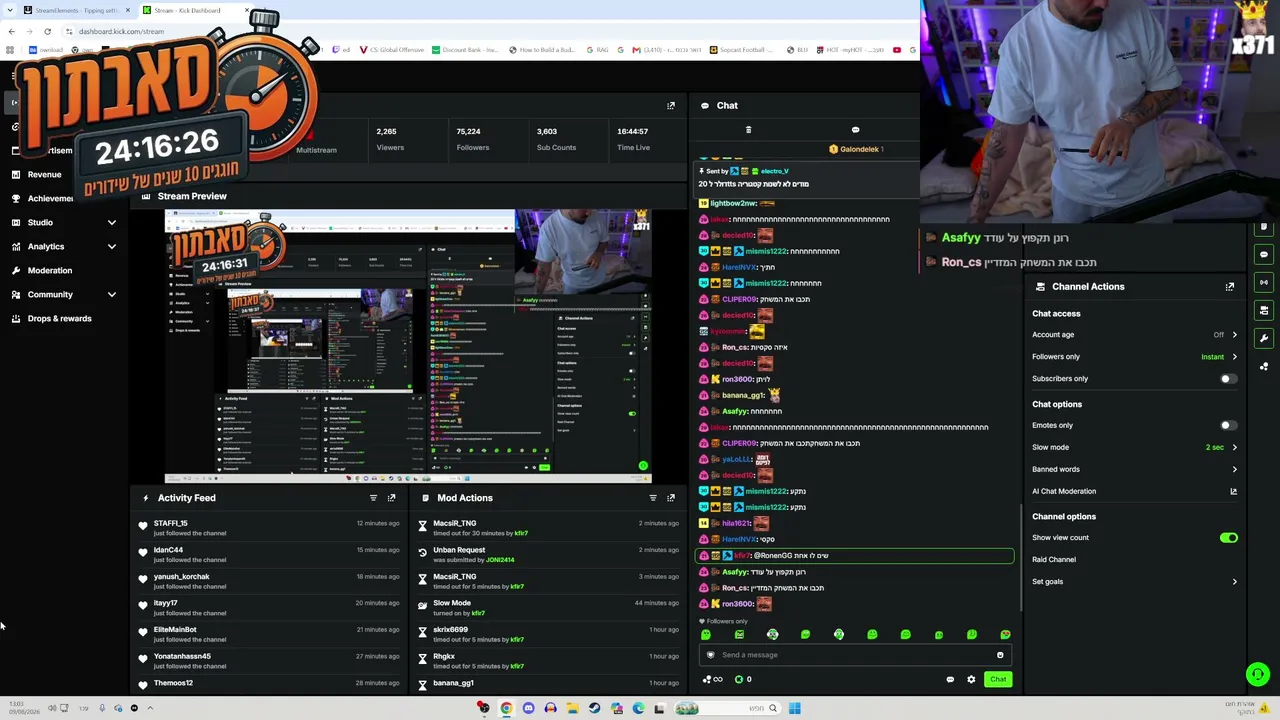The image size is (1280, 720).
Task: Open Revenue in the sidebar
Action: 44,174
